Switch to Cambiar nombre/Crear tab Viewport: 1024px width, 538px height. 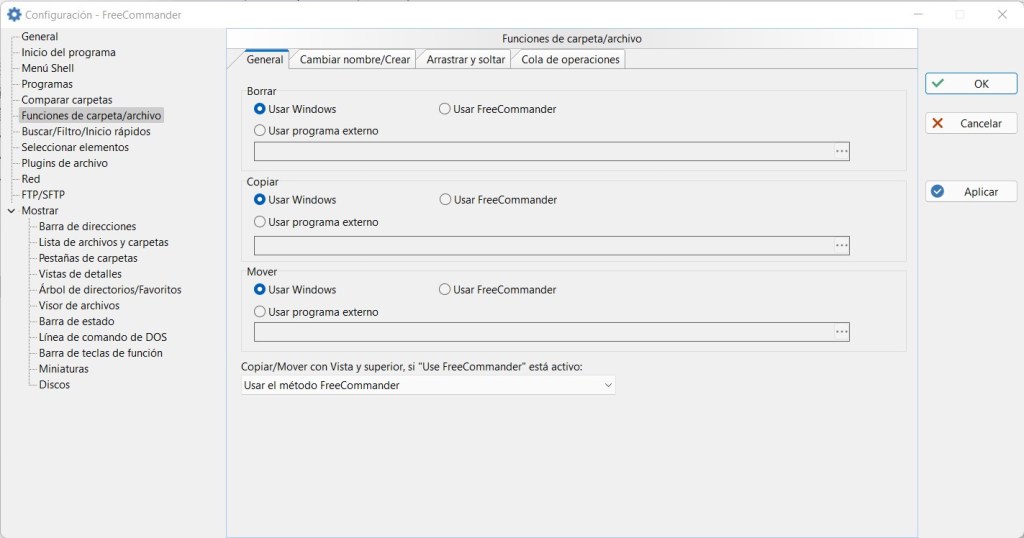355,60
